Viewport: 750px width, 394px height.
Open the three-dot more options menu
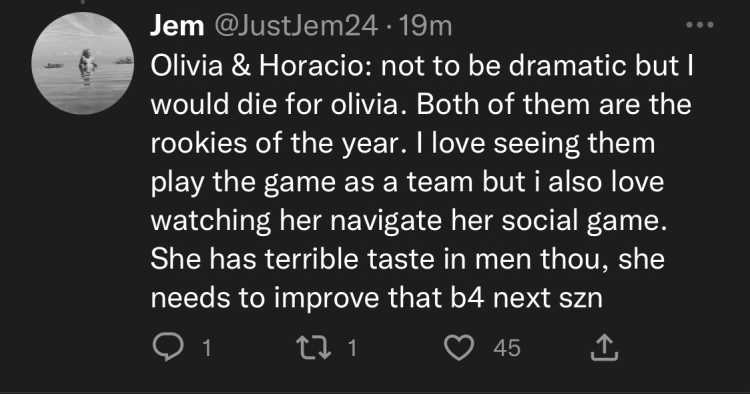700,24
